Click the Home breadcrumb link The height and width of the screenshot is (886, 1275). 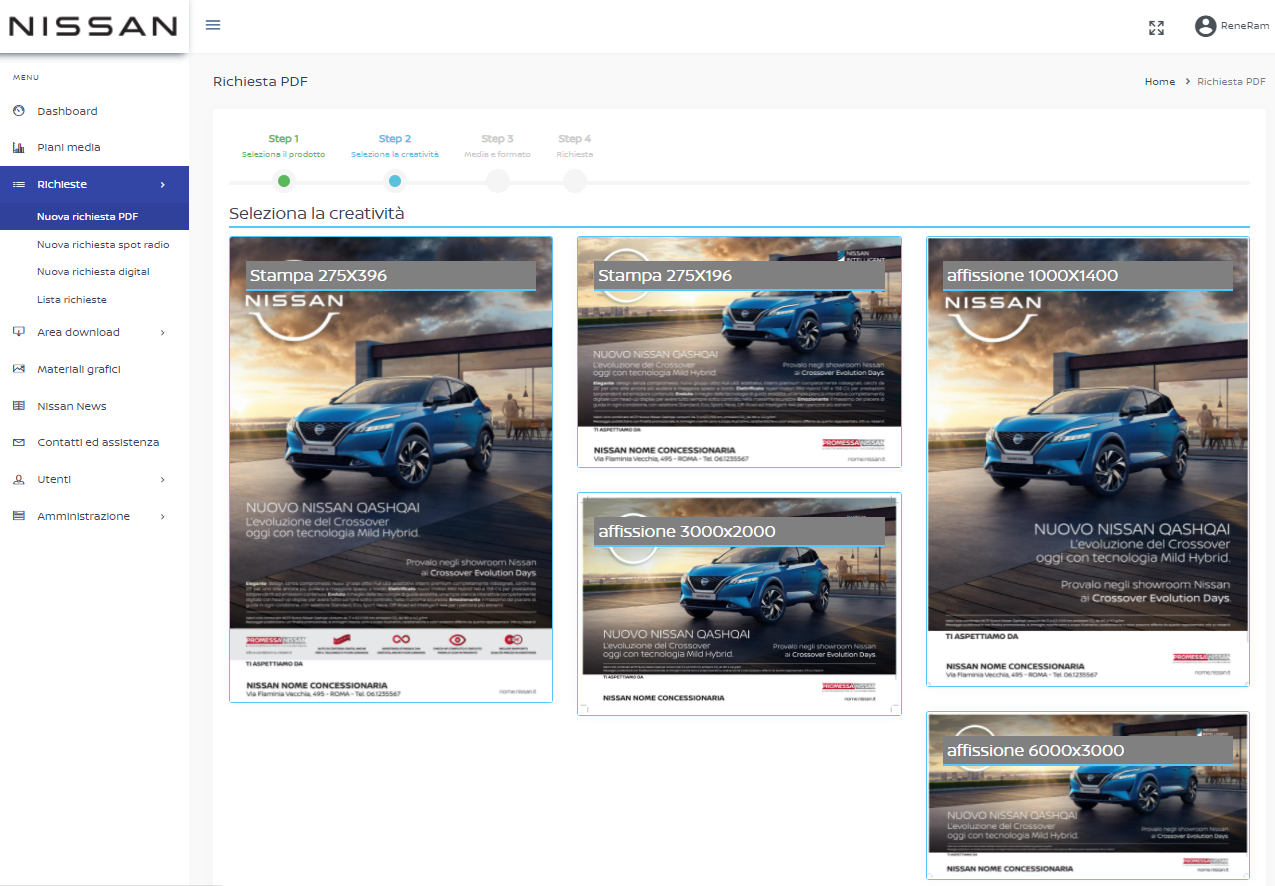click(1160, 82)
